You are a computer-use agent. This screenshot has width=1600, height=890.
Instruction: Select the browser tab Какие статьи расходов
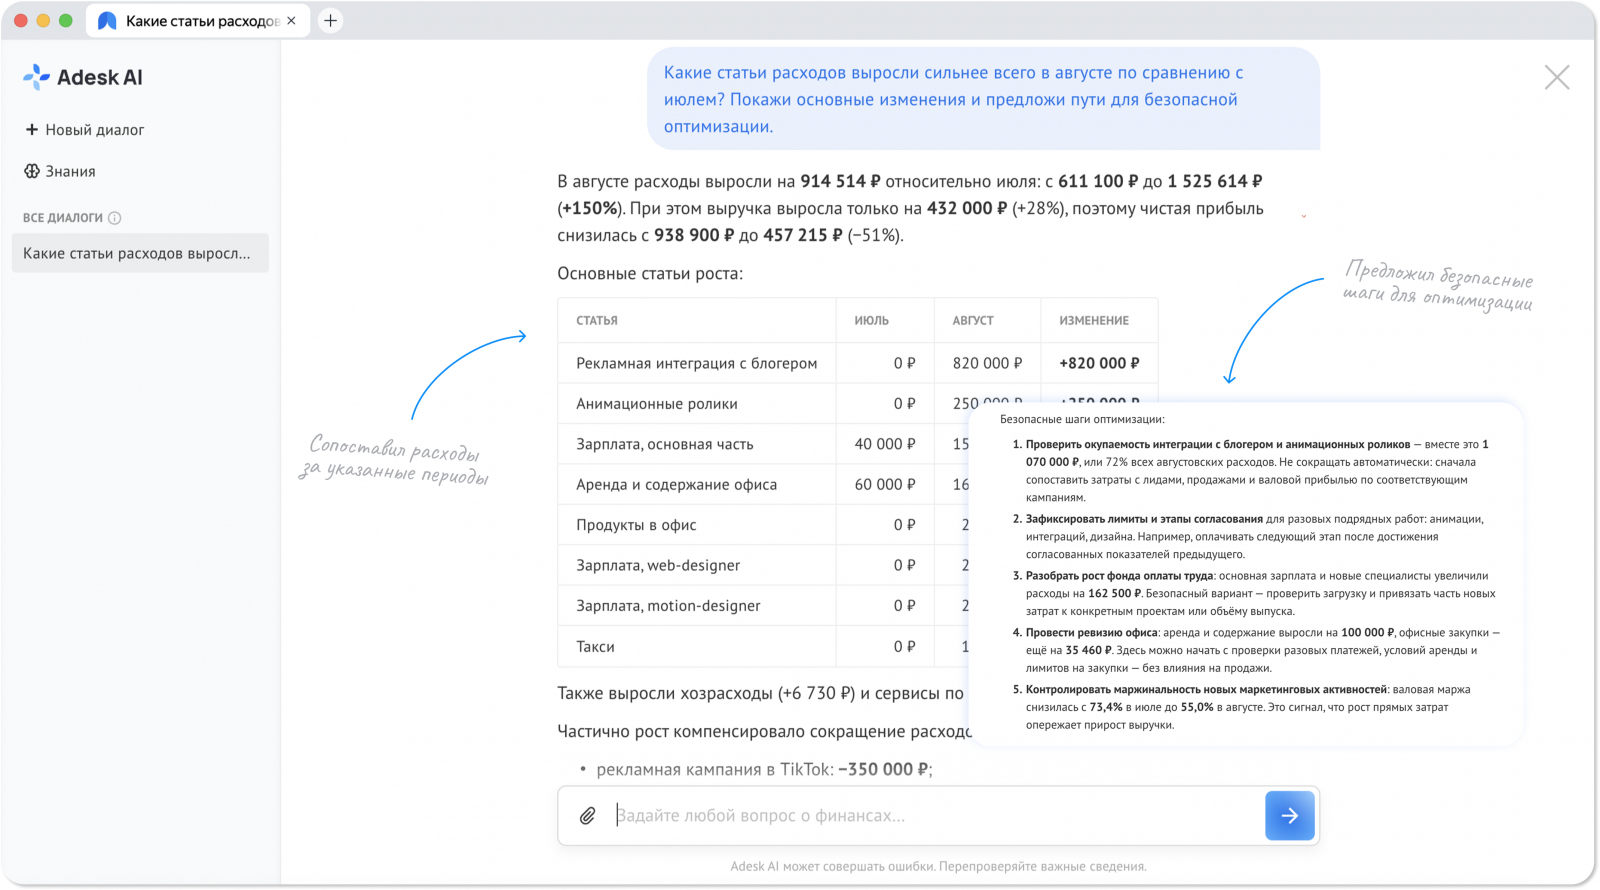[198, 21]
